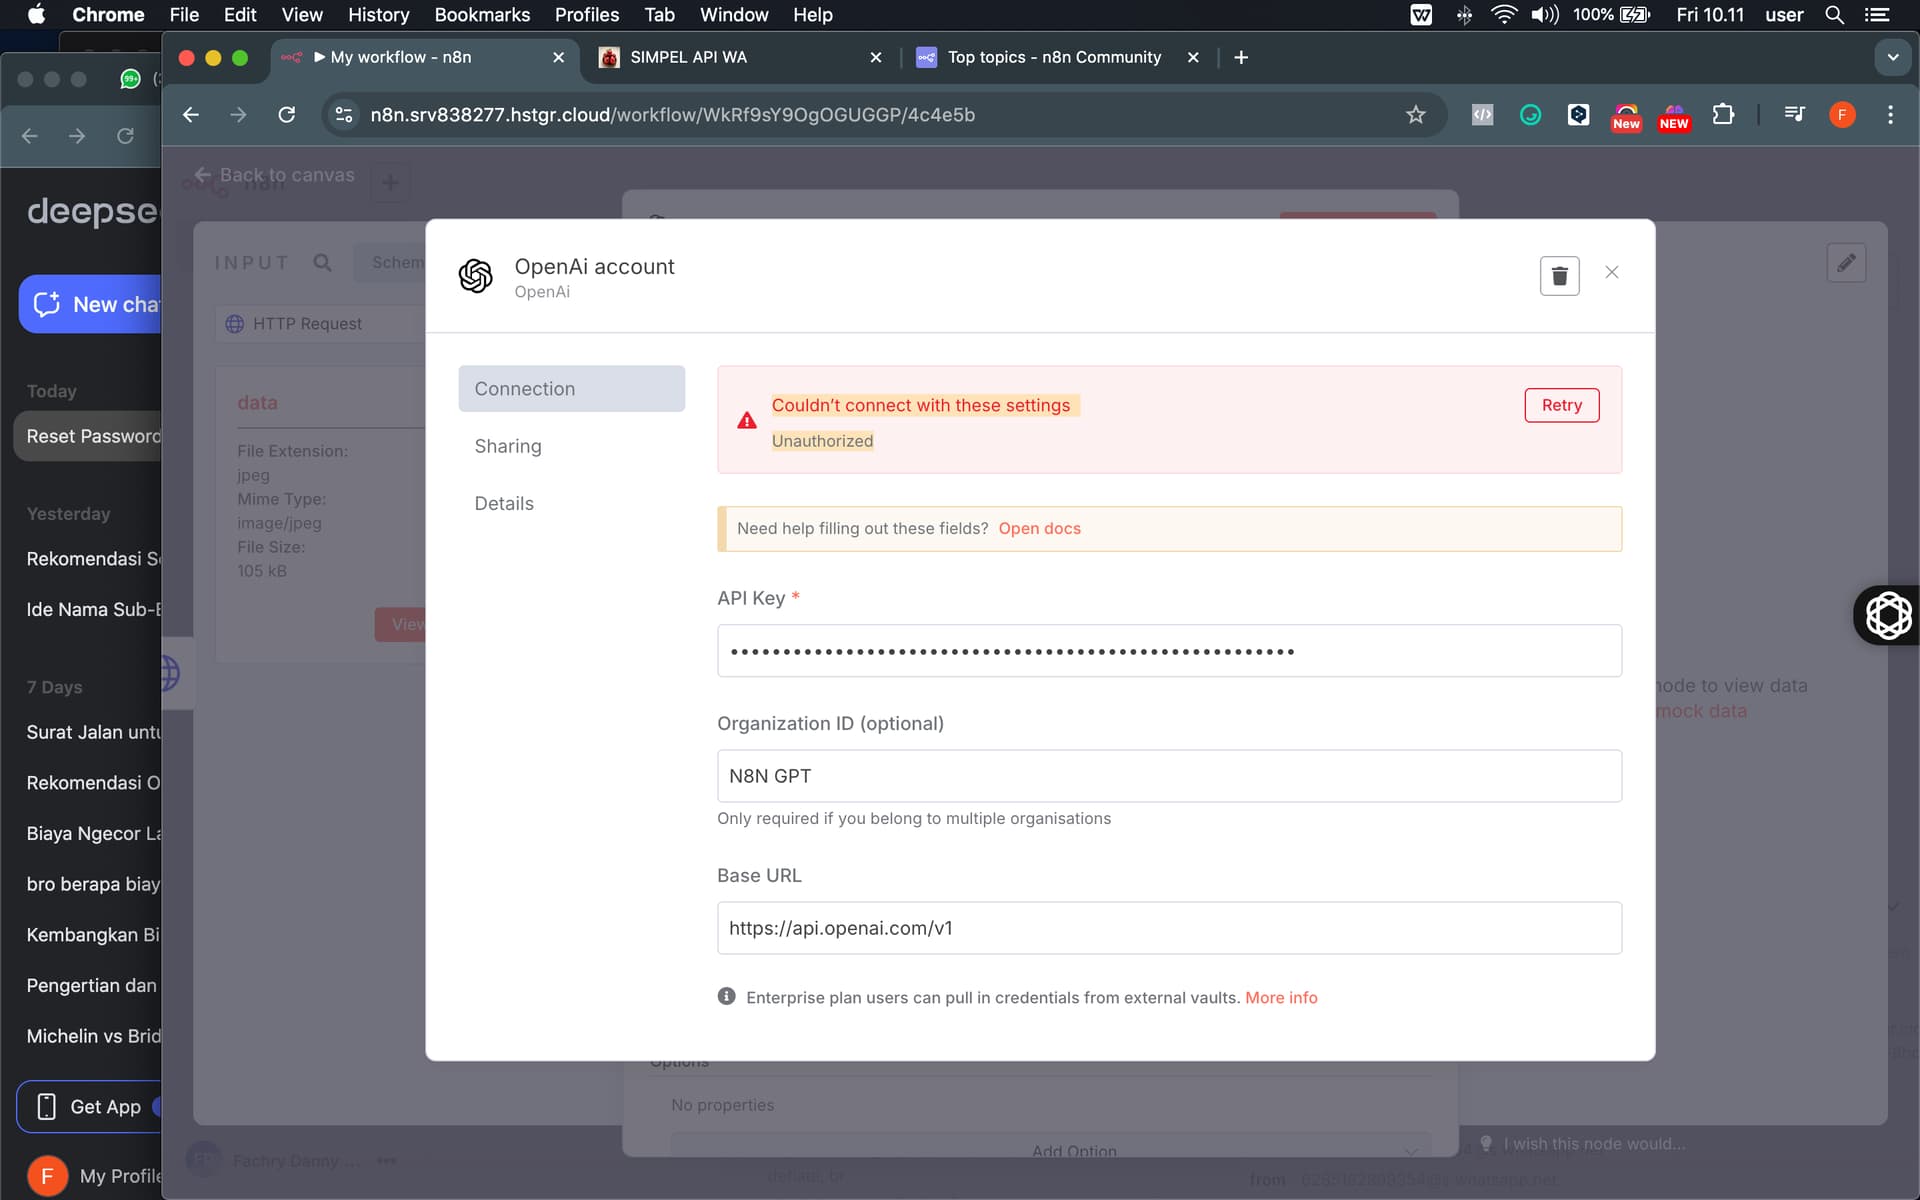Go forward in Chrome history

[x=238, y=115]
